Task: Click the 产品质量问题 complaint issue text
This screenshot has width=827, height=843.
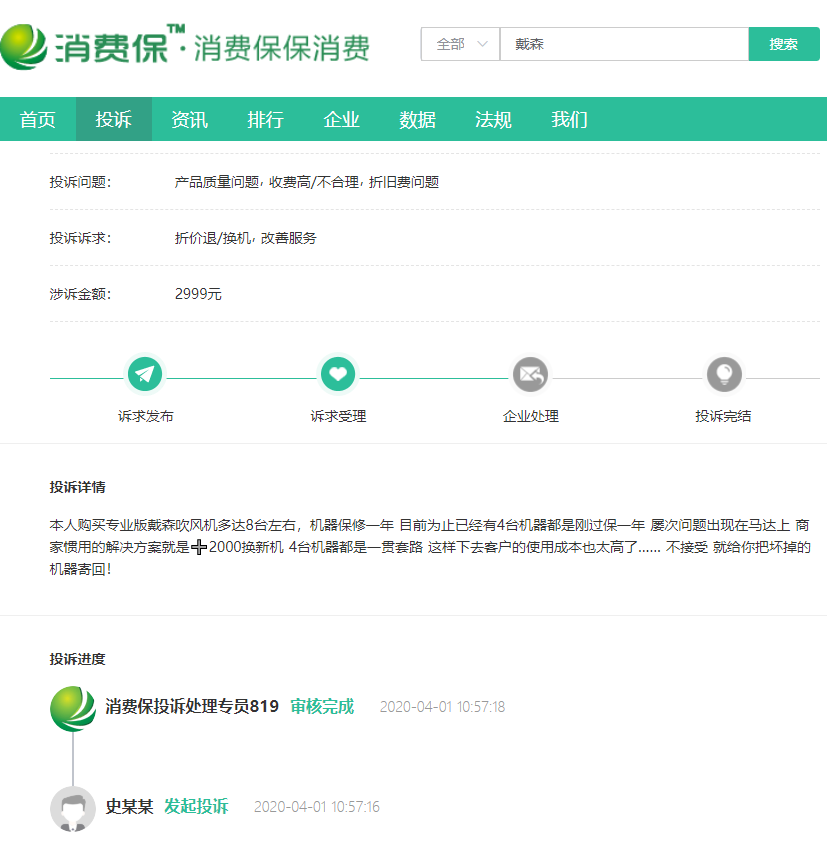Action: (x=217, y=182)
